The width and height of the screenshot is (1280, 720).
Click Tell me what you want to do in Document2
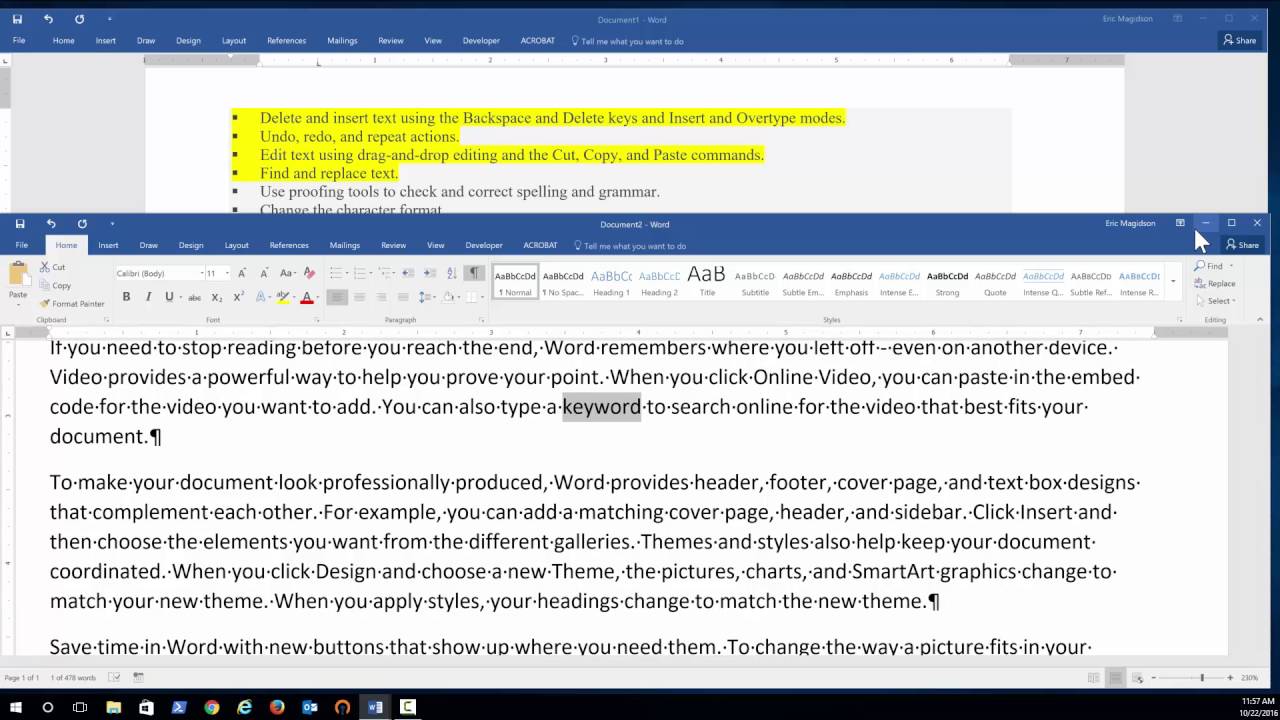tap(630, 246)
